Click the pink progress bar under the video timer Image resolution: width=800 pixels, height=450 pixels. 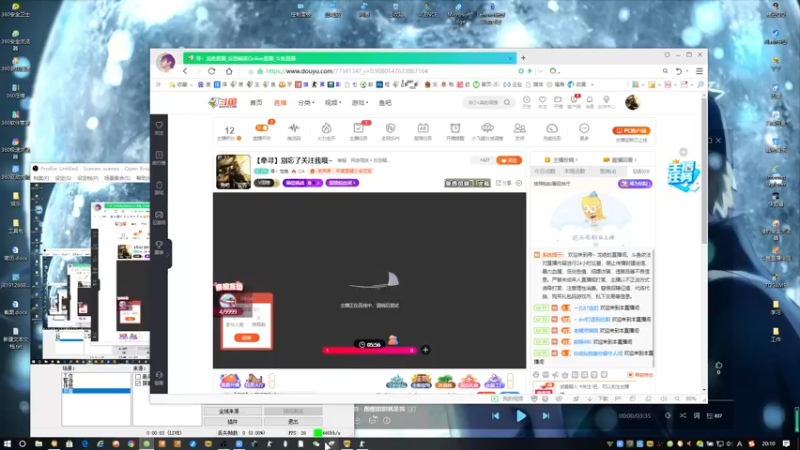click(x=369, y=351)
